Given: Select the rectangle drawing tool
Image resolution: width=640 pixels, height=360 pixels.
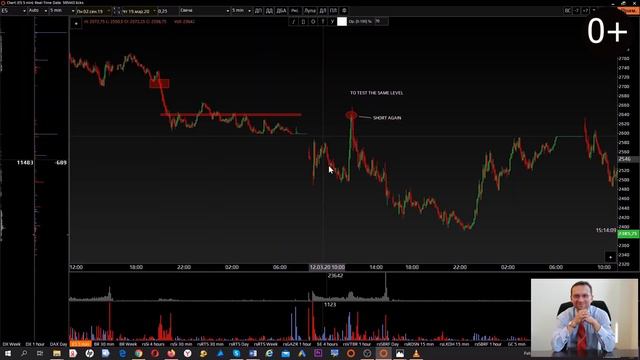Looking at the screenshot, I should tap(303, 21).
